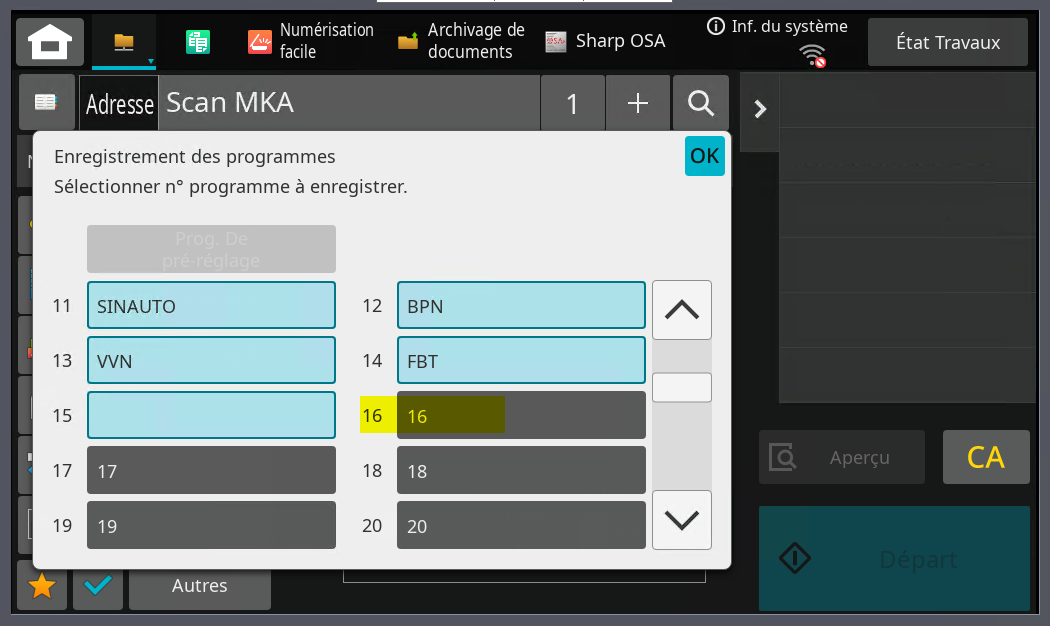Launch Numérisation facile
Image resolution: width=1050 pixels, height=626 pixels.
[310, 41]
